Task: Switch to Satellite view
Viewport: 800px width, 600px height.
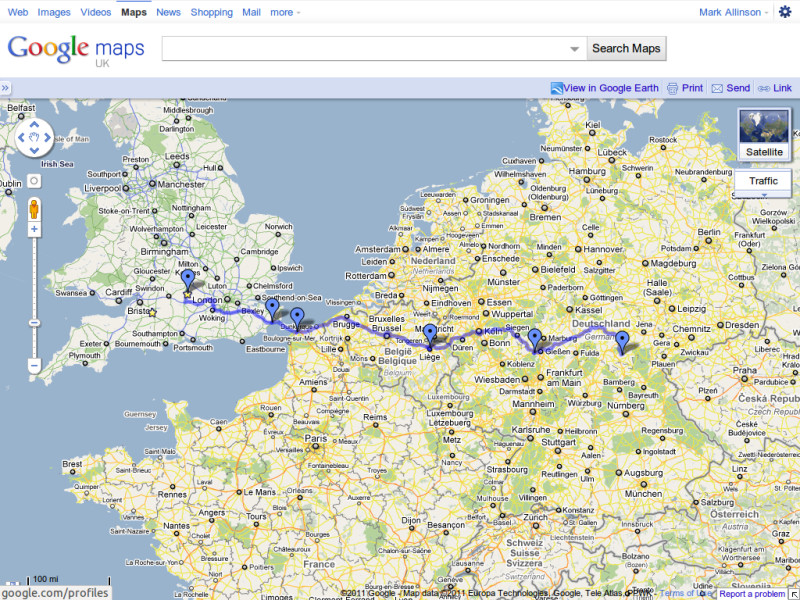Action: pyautogui.click(x=764, y=134)
